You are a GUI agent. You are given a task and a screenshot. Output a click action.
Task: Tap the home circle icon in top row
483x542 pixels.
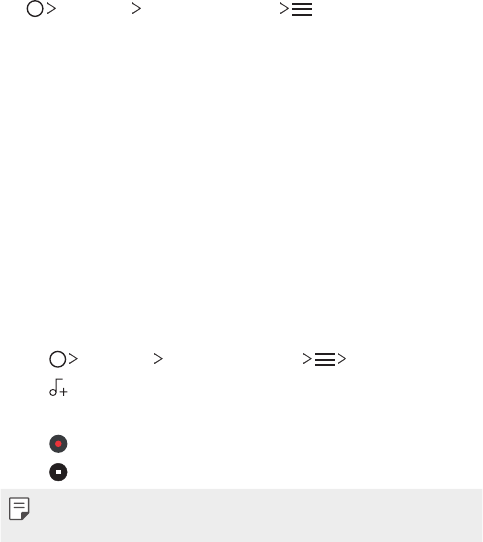pos(35,9)
